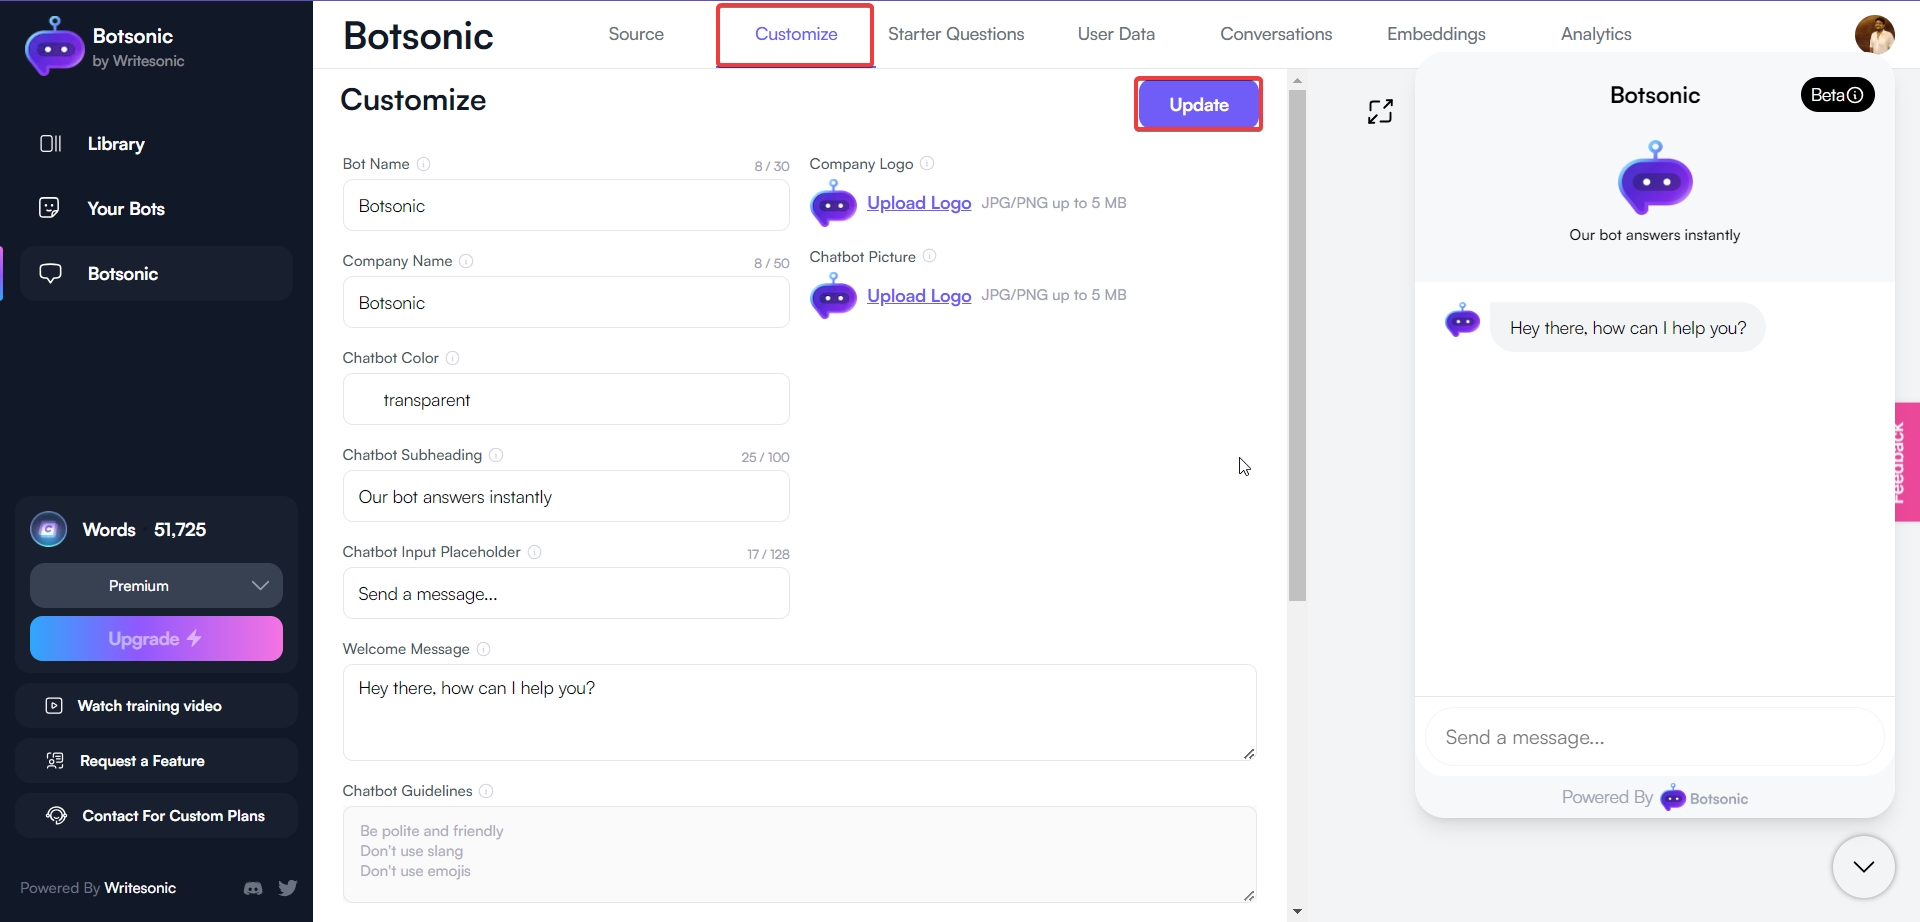Click the Company Logo bot image

833,203
